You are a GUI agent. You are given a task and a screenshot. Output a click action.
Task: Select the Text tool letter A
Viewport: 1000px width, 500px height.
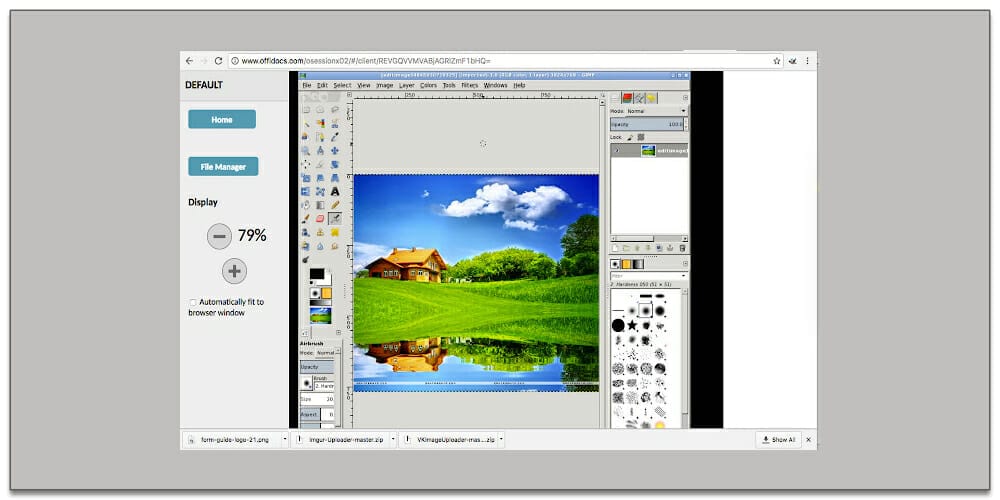[x=335, y=191]
